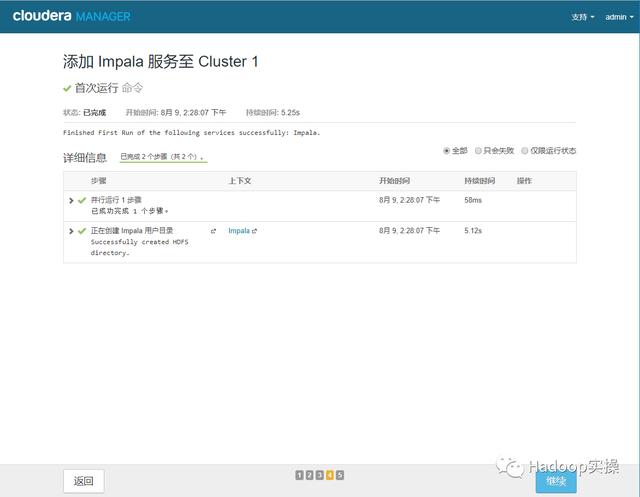Screen dimensions: 640x497
Task: Select the 只含失败 radio button filter
Action: pos(478,151)
